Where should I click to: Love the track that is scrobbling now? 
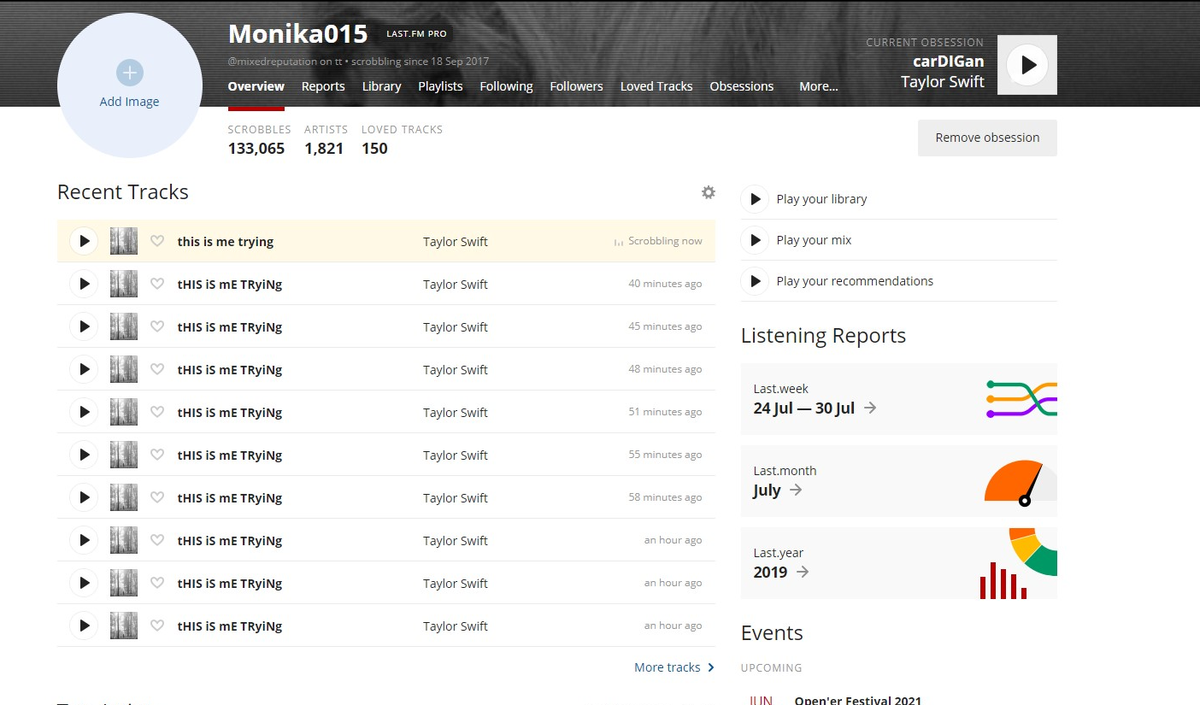pos(157,241)
